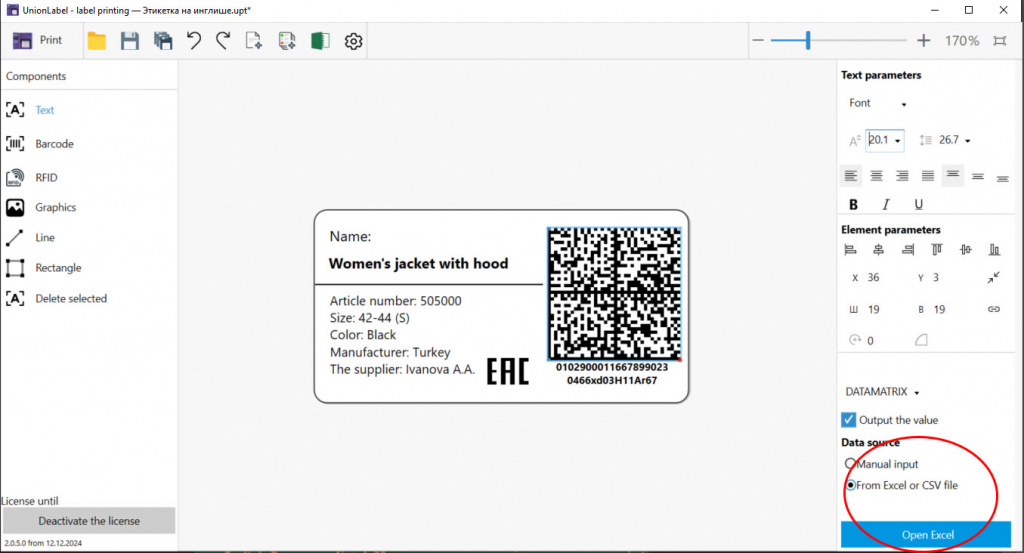Align text right
Image resolution: width=1024 pixels, height=553 pixels.
click(902, 176)
